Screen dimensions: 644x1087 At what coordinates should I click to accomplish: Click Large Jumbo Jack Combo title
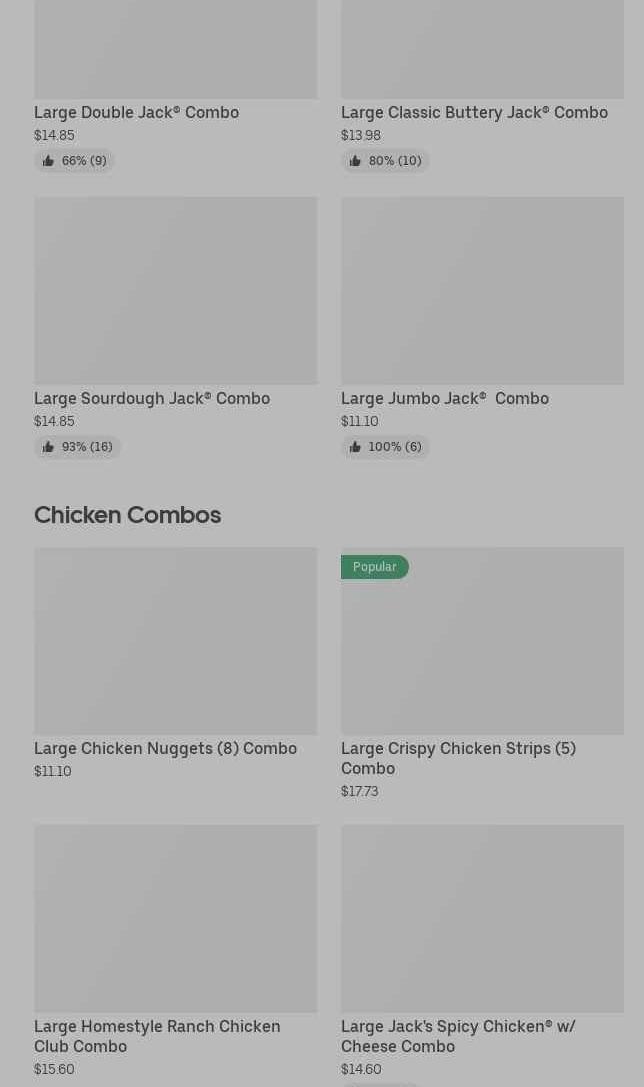pos(445,398)
